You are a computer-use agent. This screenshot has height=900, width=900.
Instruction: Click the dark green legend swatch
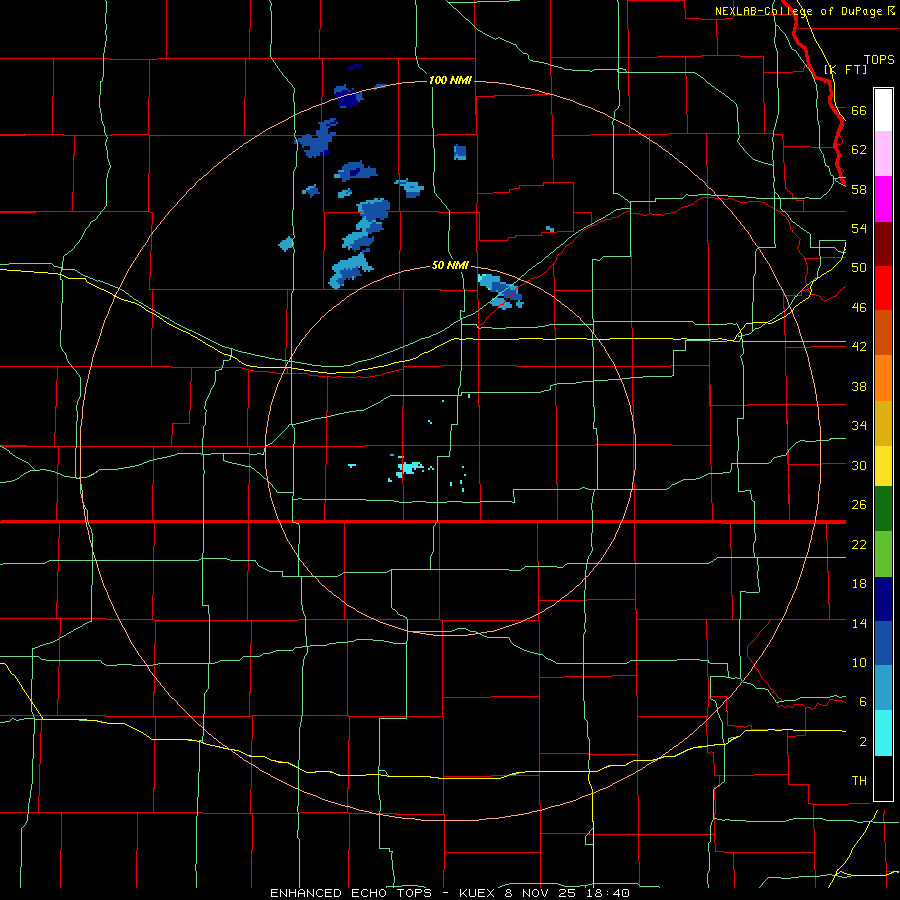883,509
